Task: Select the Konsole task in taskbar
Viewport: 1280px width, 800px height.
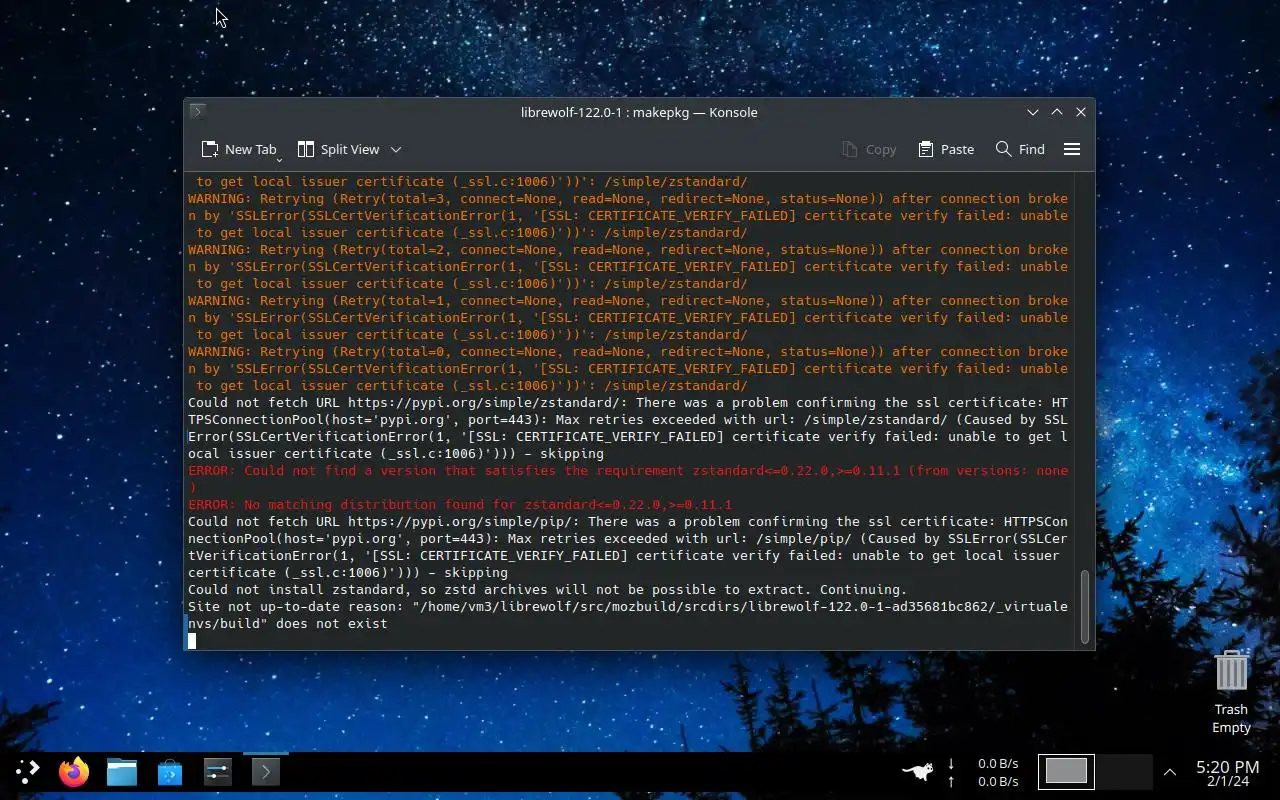Action: (266, 771)
